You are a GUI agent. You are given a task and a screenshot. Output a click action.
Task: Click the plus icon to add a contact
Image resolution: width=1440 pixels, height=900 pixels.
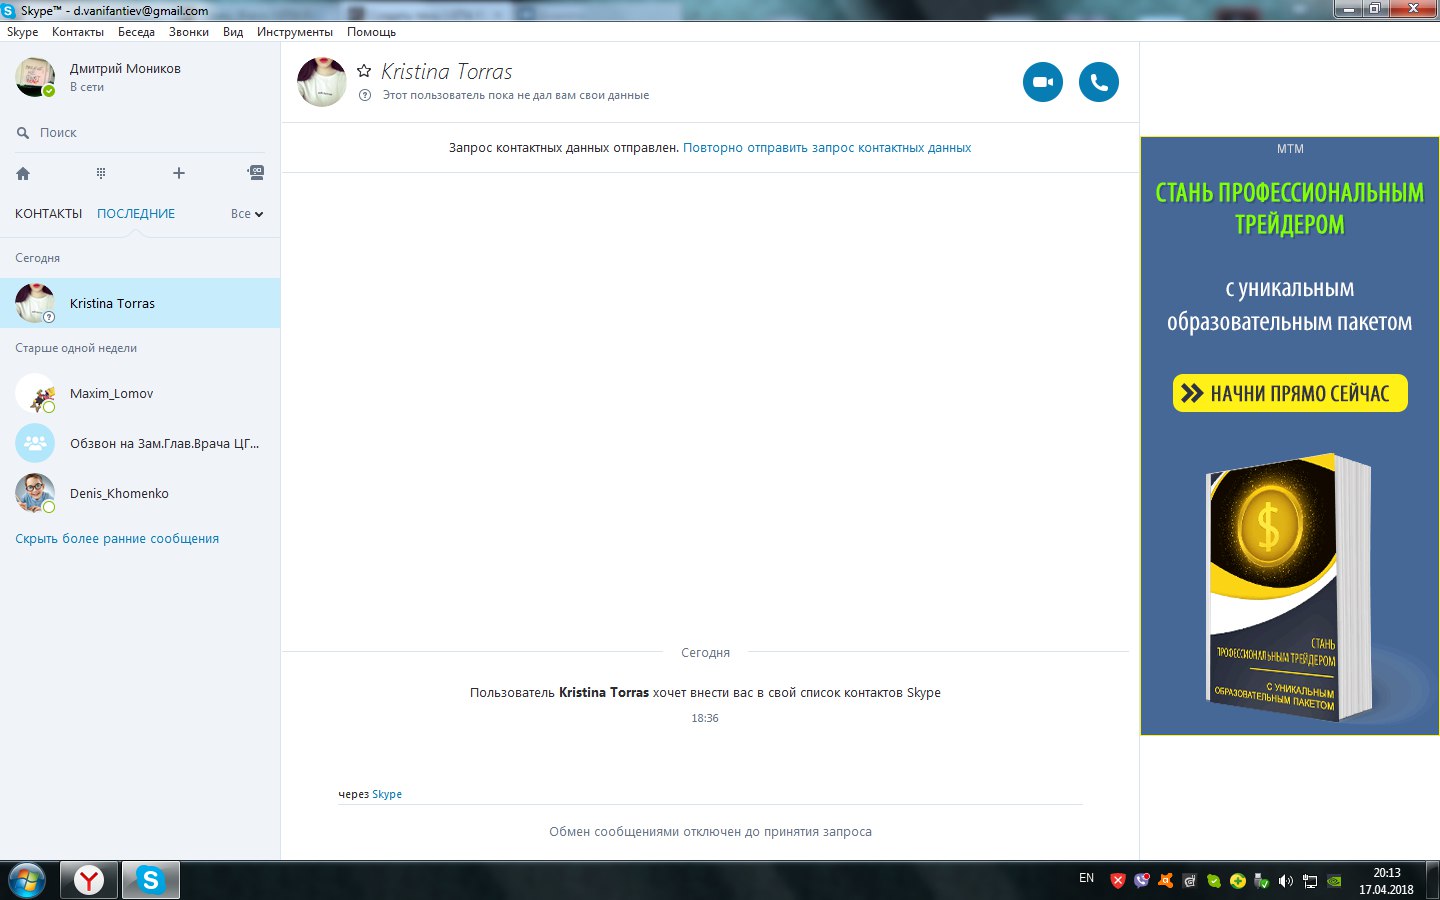point(179,173)
